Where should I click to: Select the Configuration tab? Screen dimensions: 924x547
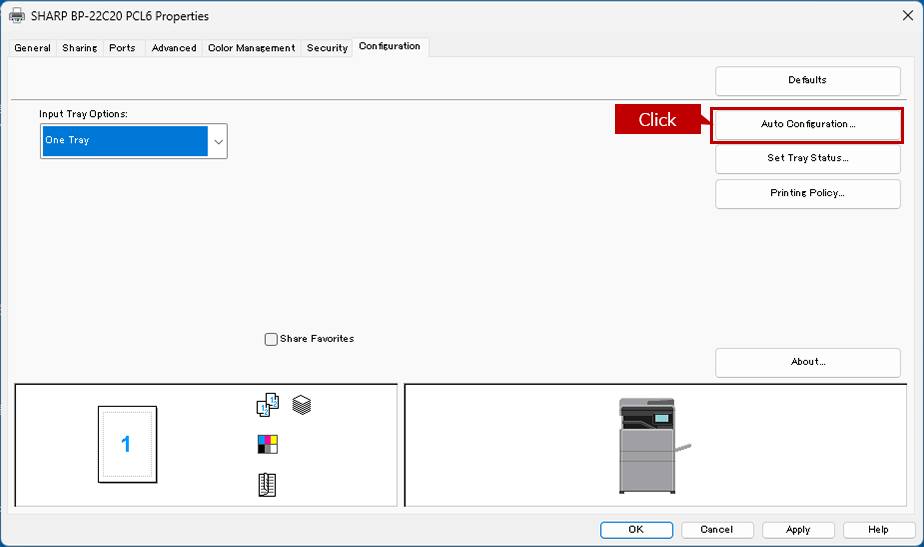pyautogui.click(x=390, y=47)
